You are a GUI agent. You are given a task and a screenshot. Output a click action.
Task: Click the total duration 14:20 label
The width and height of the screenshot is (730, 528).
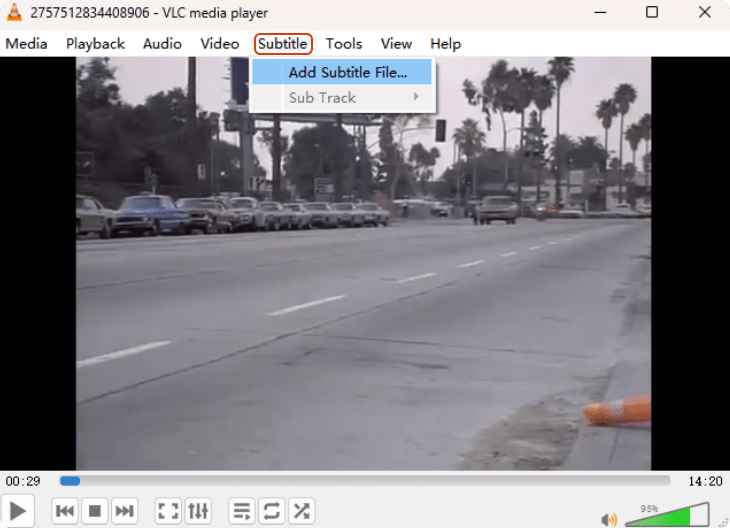(x=705, y=481)
